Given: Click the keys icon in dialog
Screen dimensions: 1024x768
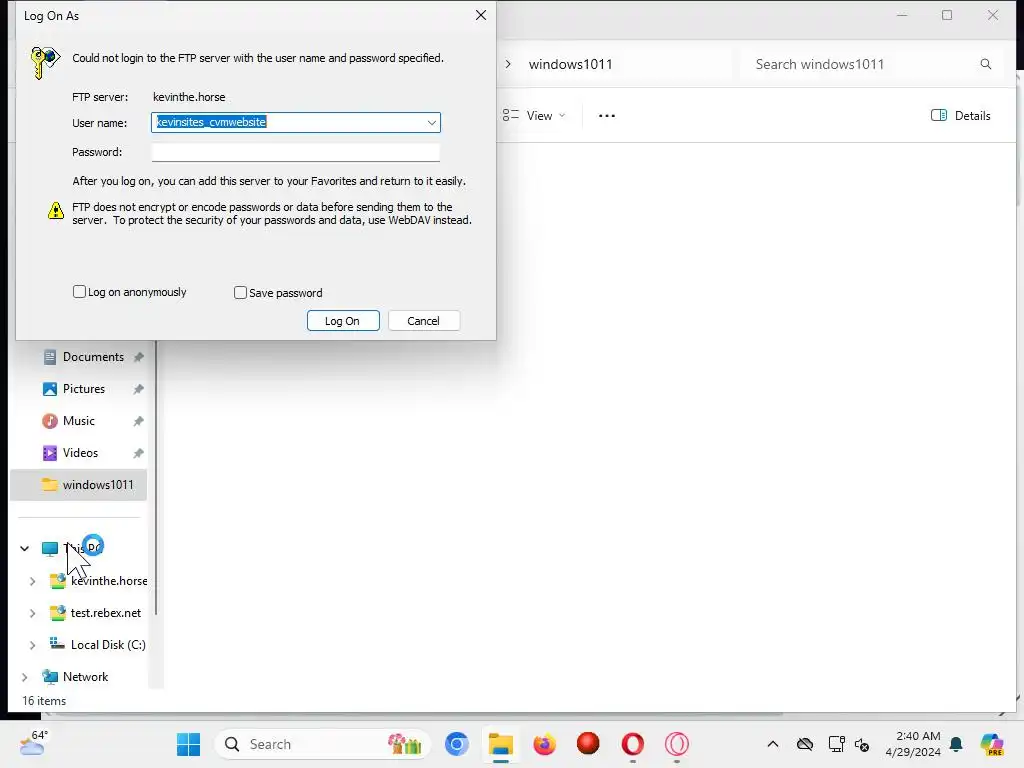Looking at the screenshot, I should coord(45,63).
